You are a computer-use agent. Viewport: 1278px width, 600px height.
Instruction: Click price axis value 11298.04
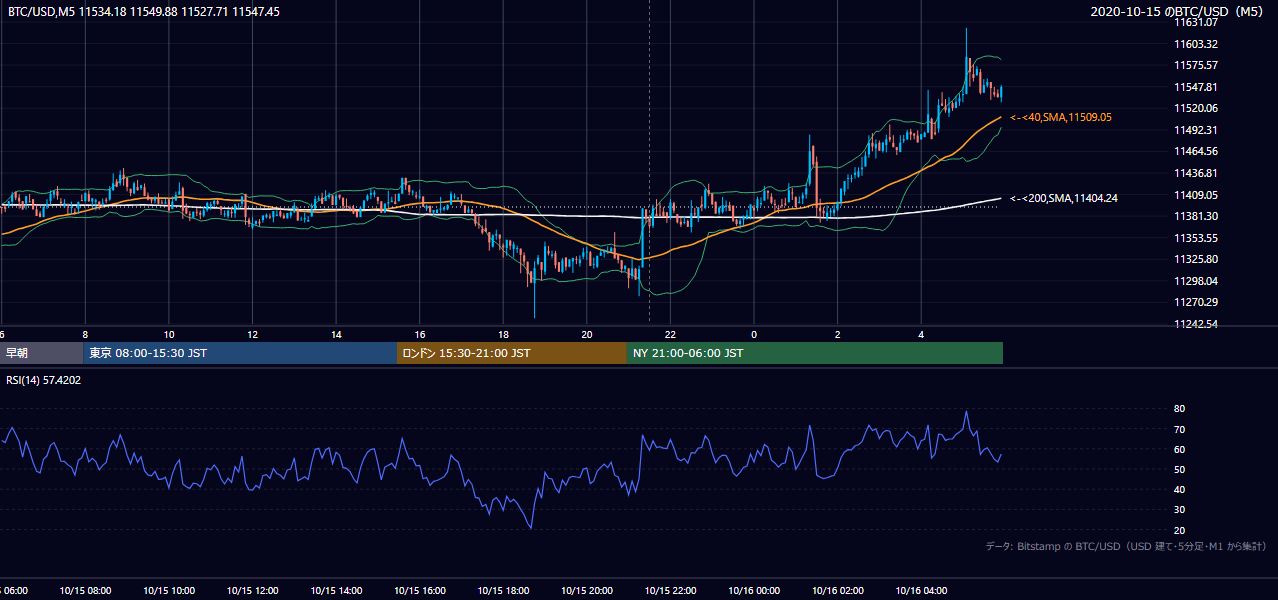(x=1196, y=281)
